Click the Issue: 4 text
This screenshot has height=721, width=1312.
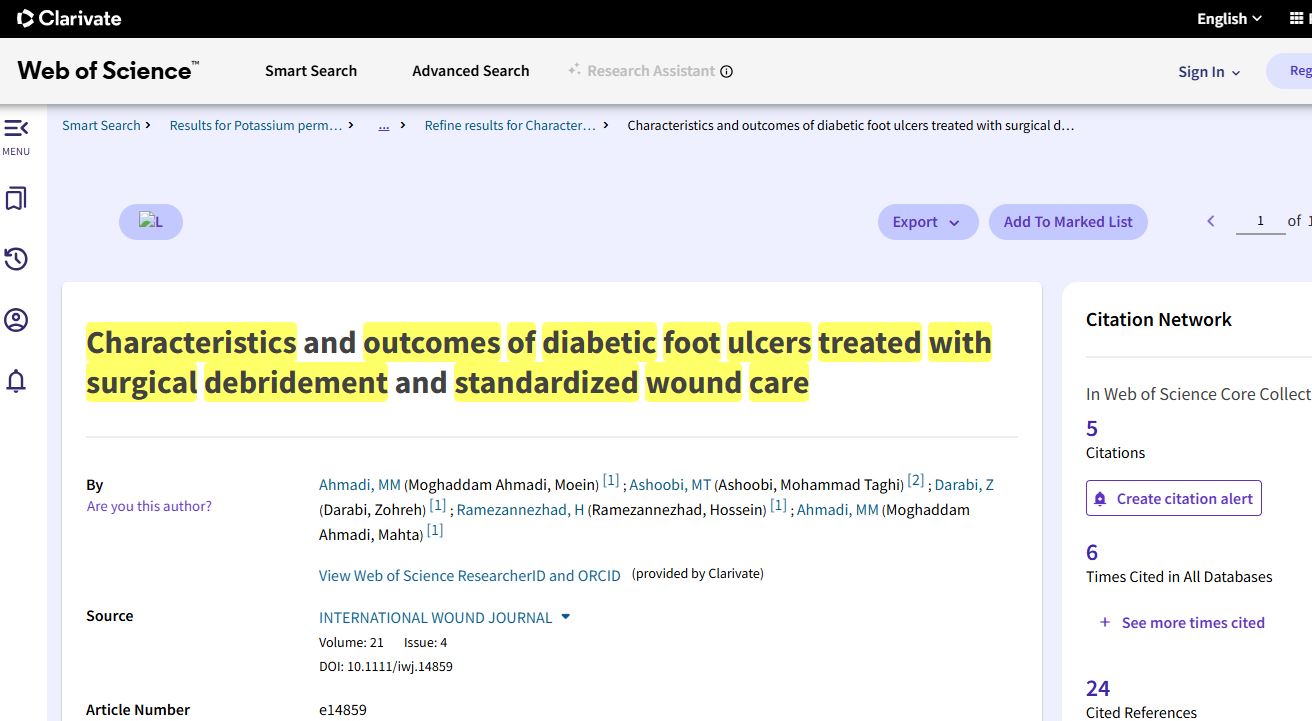click(426, 642)
